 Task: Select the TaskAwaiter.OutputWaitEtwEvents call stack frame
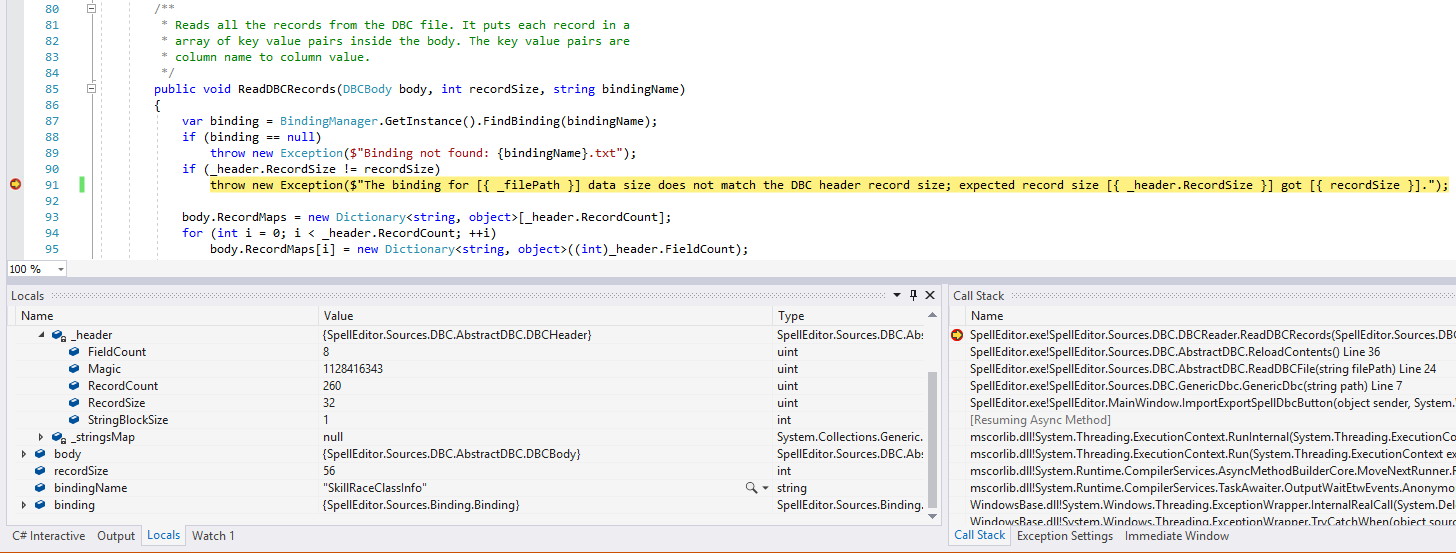click(x=1212, y=488)
